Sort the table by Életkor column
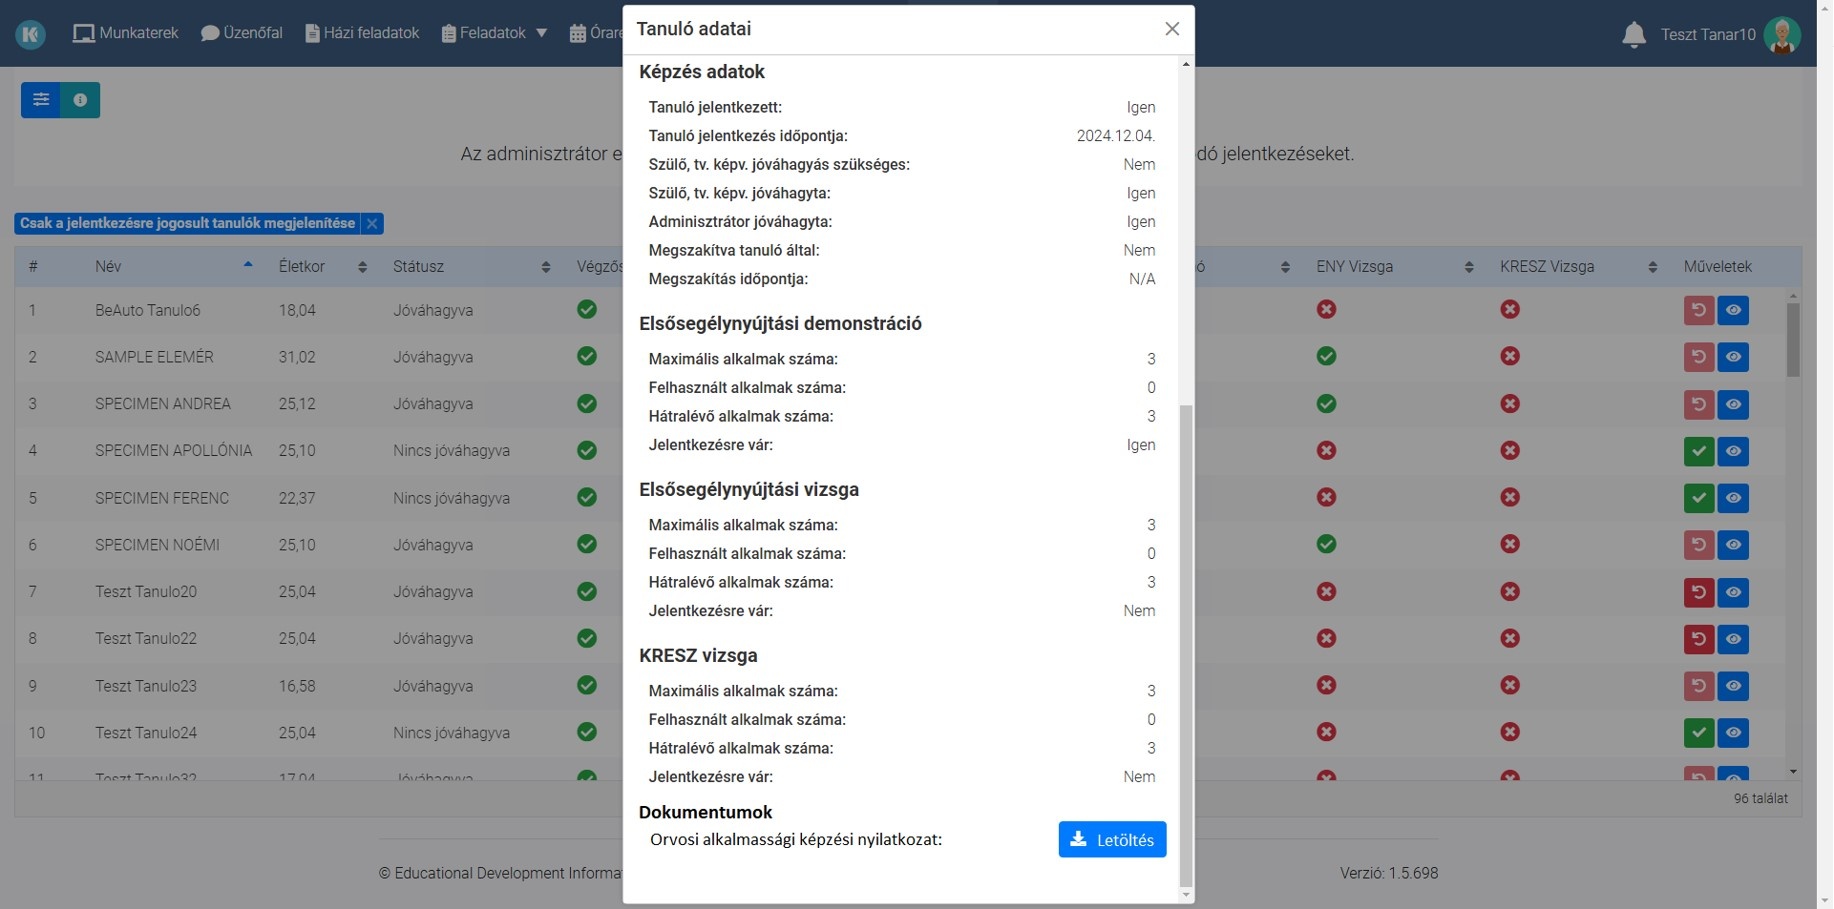 pos(322,267)
